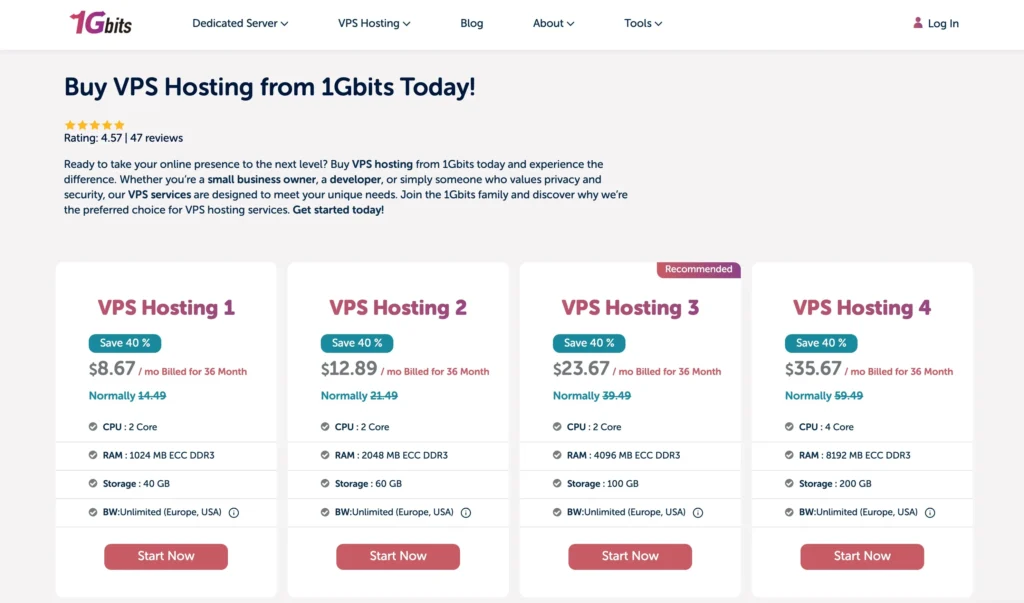
Task: Click the BW info icon in VPS Hosting 2
Action: (x=466, y=512)
